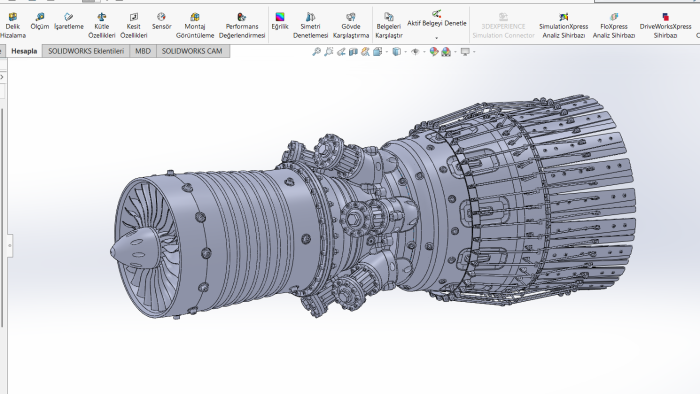Select the Ölçüm measure tool
The image size is (700, 394).
point(40,21)
